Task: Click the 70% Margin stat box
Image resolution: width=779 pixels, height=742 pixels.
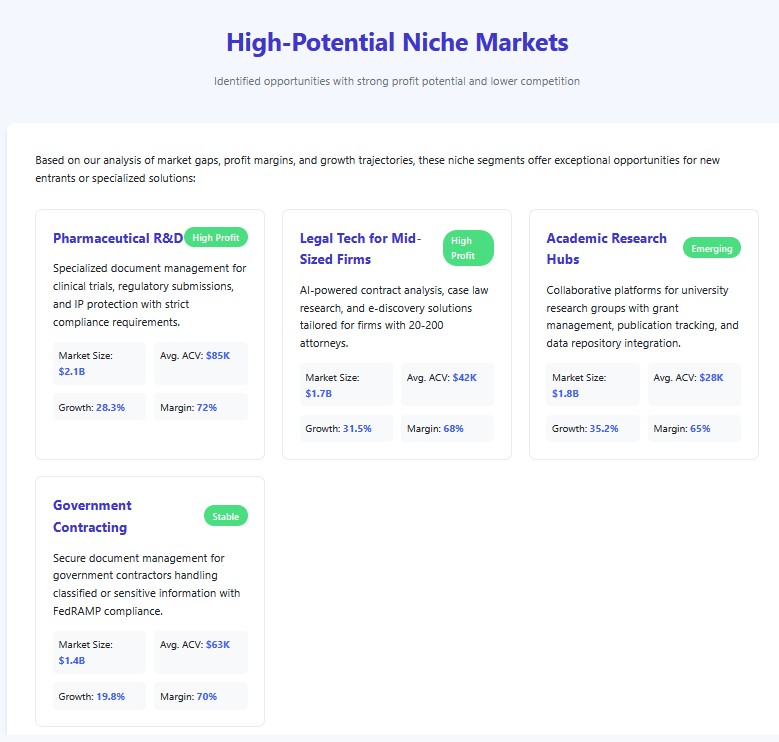Action: pos(201,696)
